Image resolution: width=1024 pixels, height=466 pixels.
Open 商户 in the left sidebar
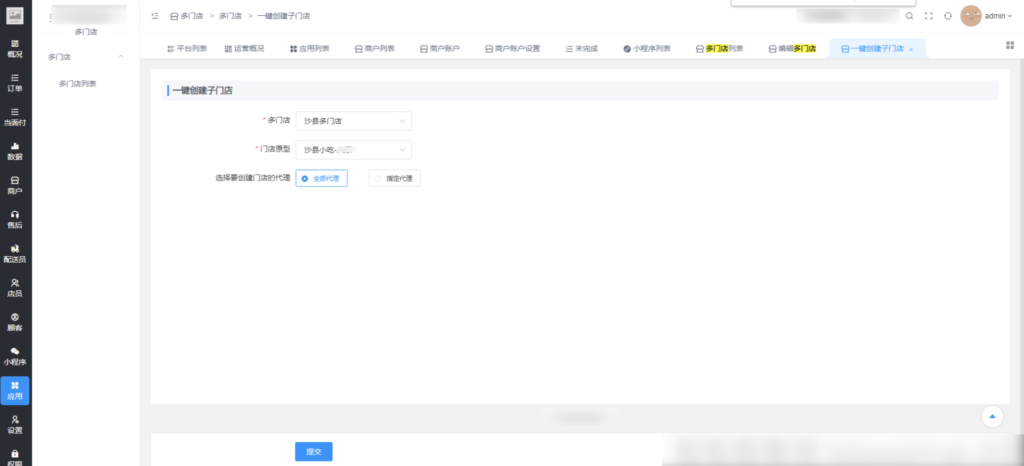pyautogui.click(x=14, y=185)
